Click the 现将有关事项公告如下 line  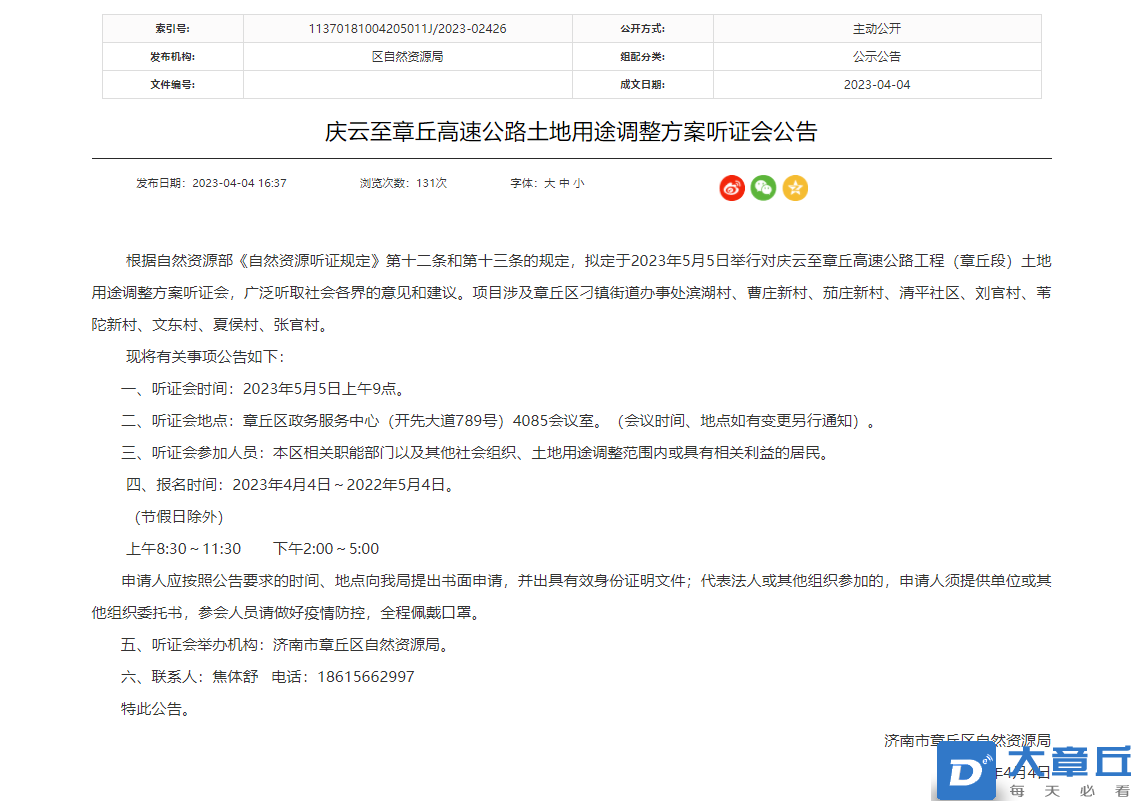point(206,357)
